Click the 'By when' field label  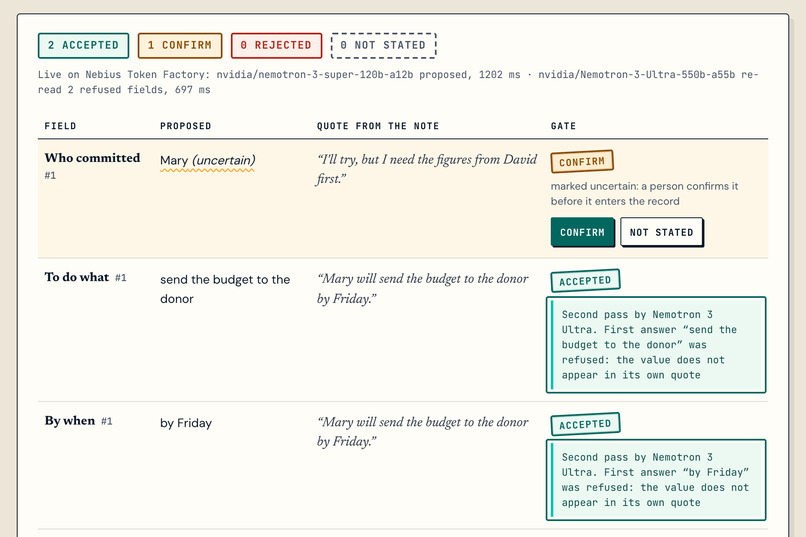[70, 420]
